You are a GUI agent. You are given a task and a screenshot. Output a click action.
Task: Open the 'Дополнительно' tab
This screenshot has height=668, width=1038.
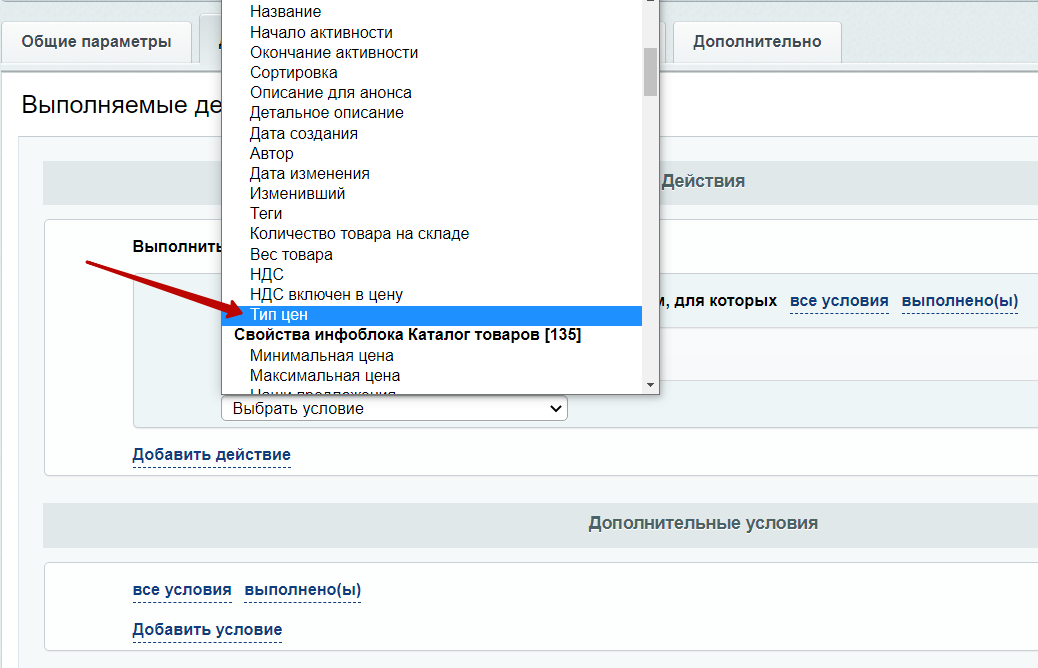(x=757, y=42)
